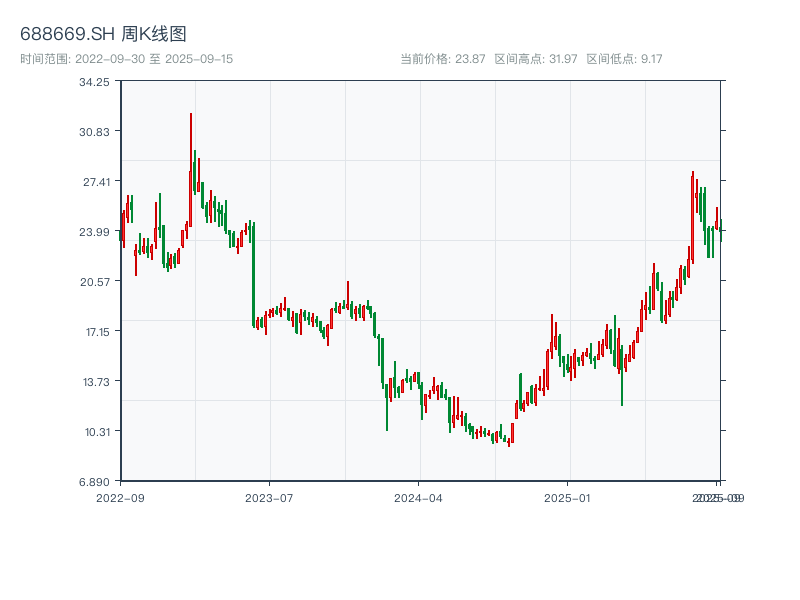Click the 6.890 bottom y-axis label
The height and width of the screenshot is (600, 800).
pyautogui.click(x=95, y=482)
